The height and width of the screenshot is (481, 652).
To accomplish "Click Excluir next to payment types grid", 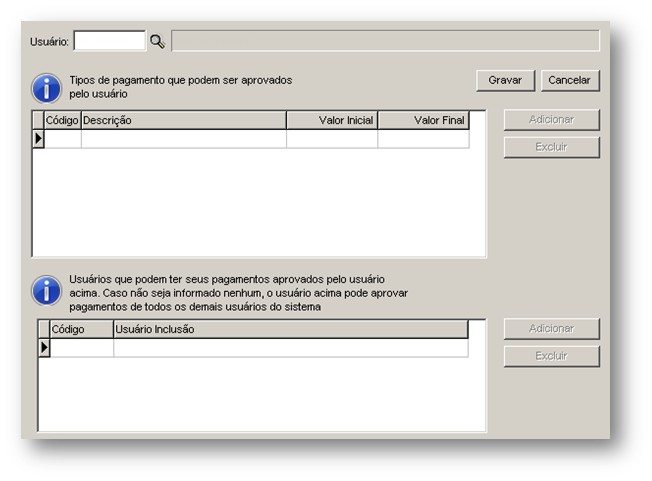I will 551,147.
